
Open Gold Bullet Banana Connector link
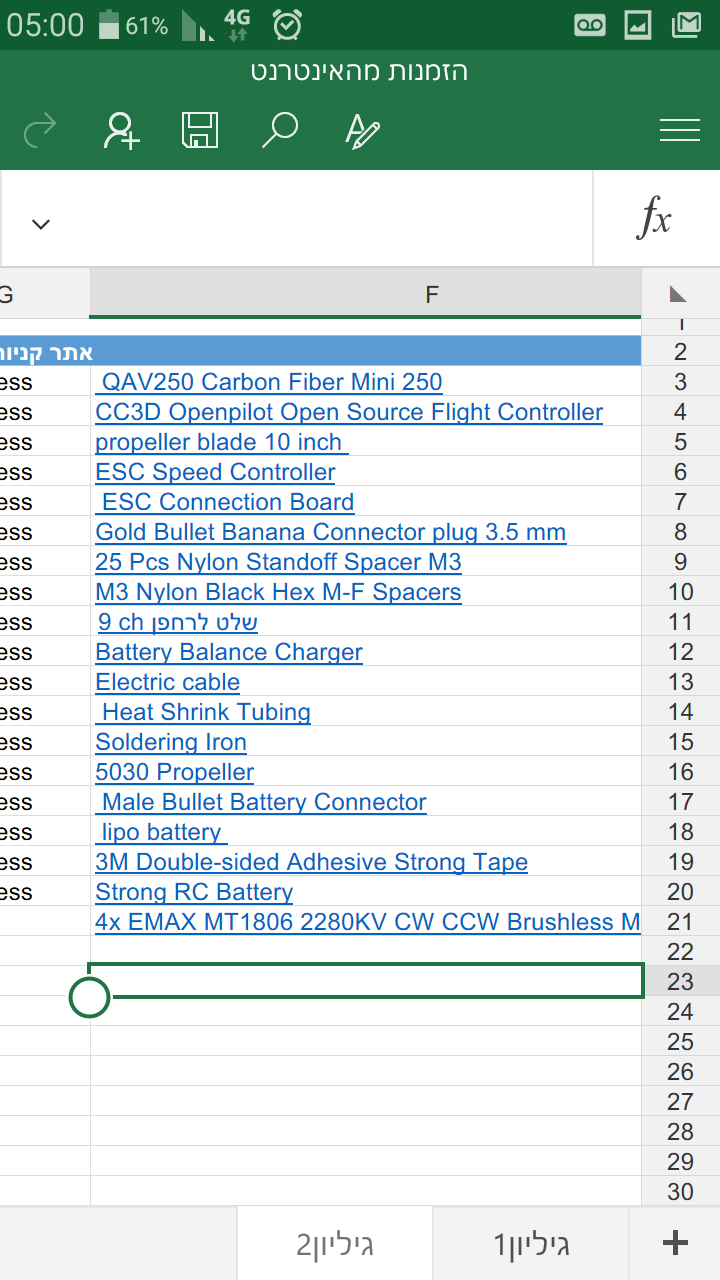[331, 532]
